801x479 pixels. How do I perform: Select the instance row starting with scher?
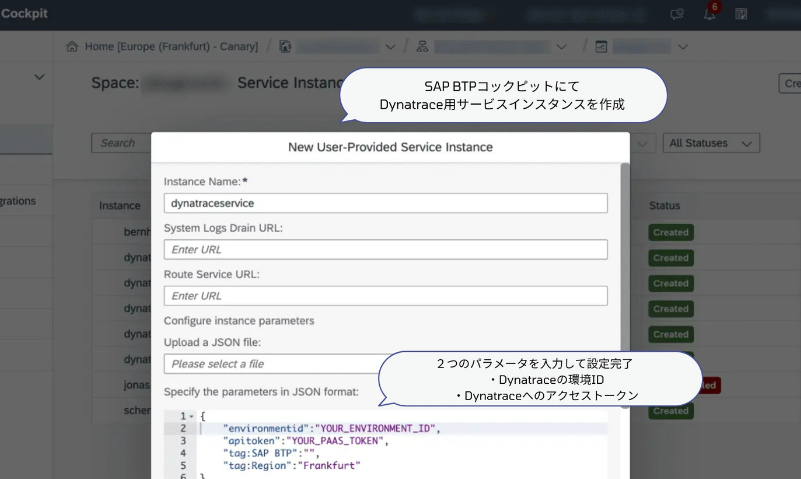(x=122, y=411)
